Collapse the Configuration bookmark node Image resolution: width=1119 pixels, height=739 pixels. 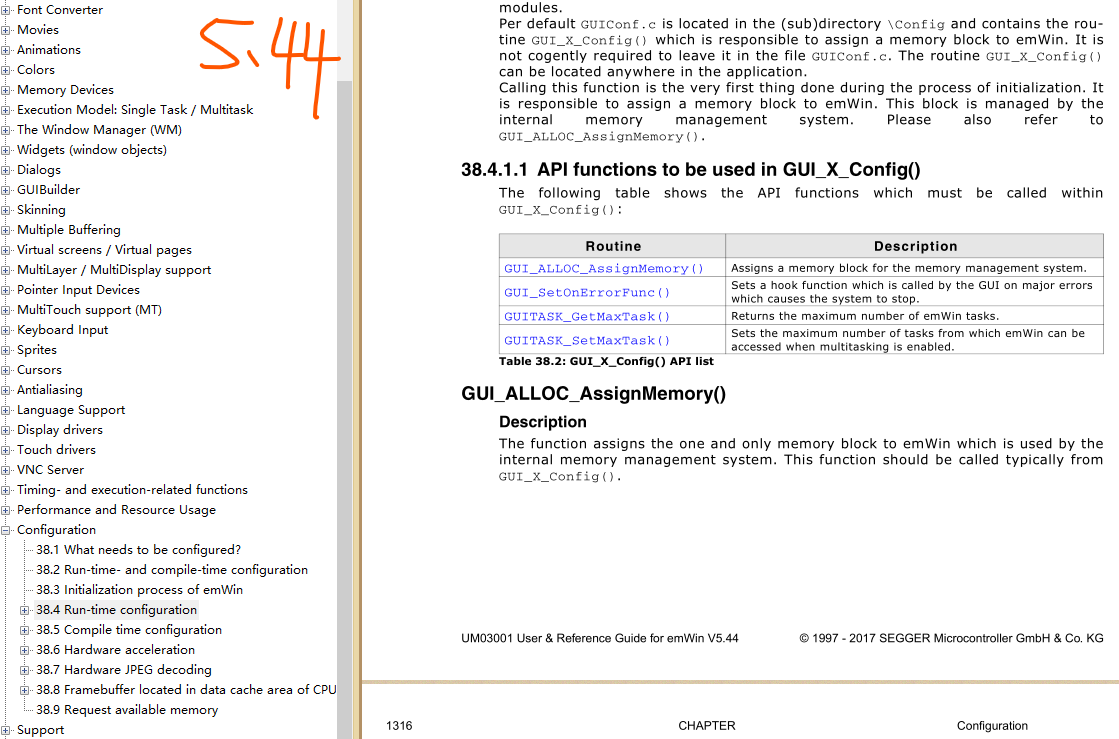click(6, 530)
